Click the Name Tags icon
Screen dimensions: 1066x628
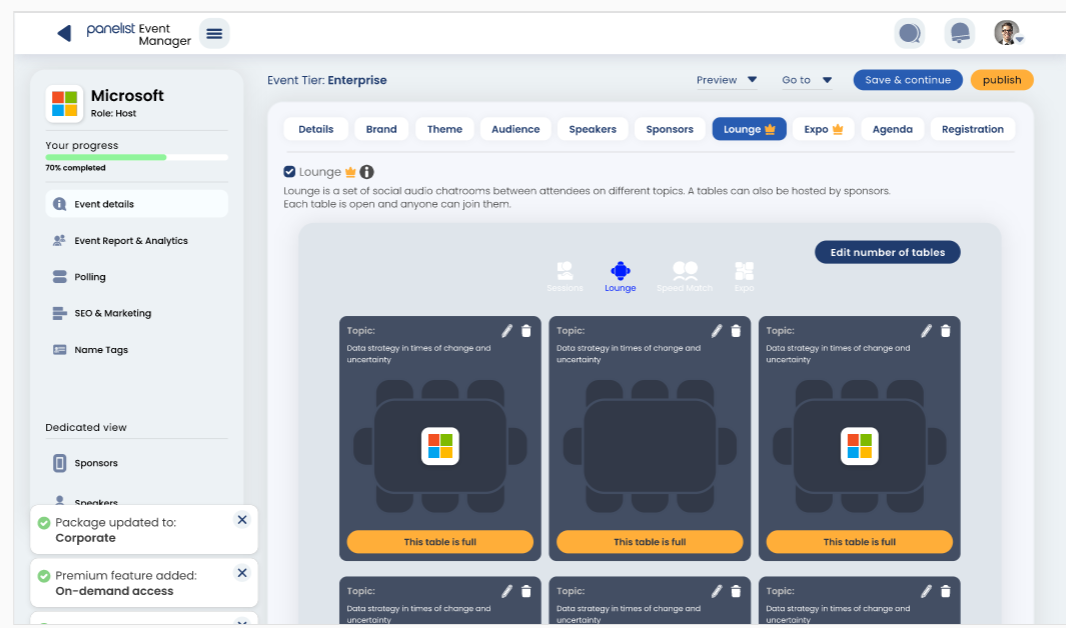tap(60, 349)
